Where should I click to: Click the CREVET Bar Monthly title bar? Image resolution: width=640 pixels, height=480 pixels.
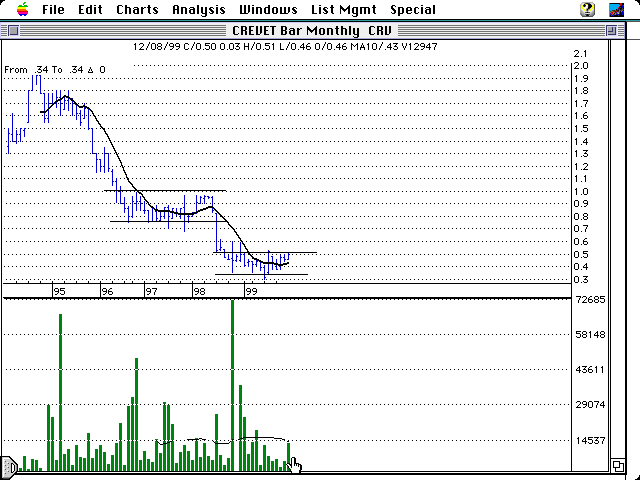(x=312, y=31)
